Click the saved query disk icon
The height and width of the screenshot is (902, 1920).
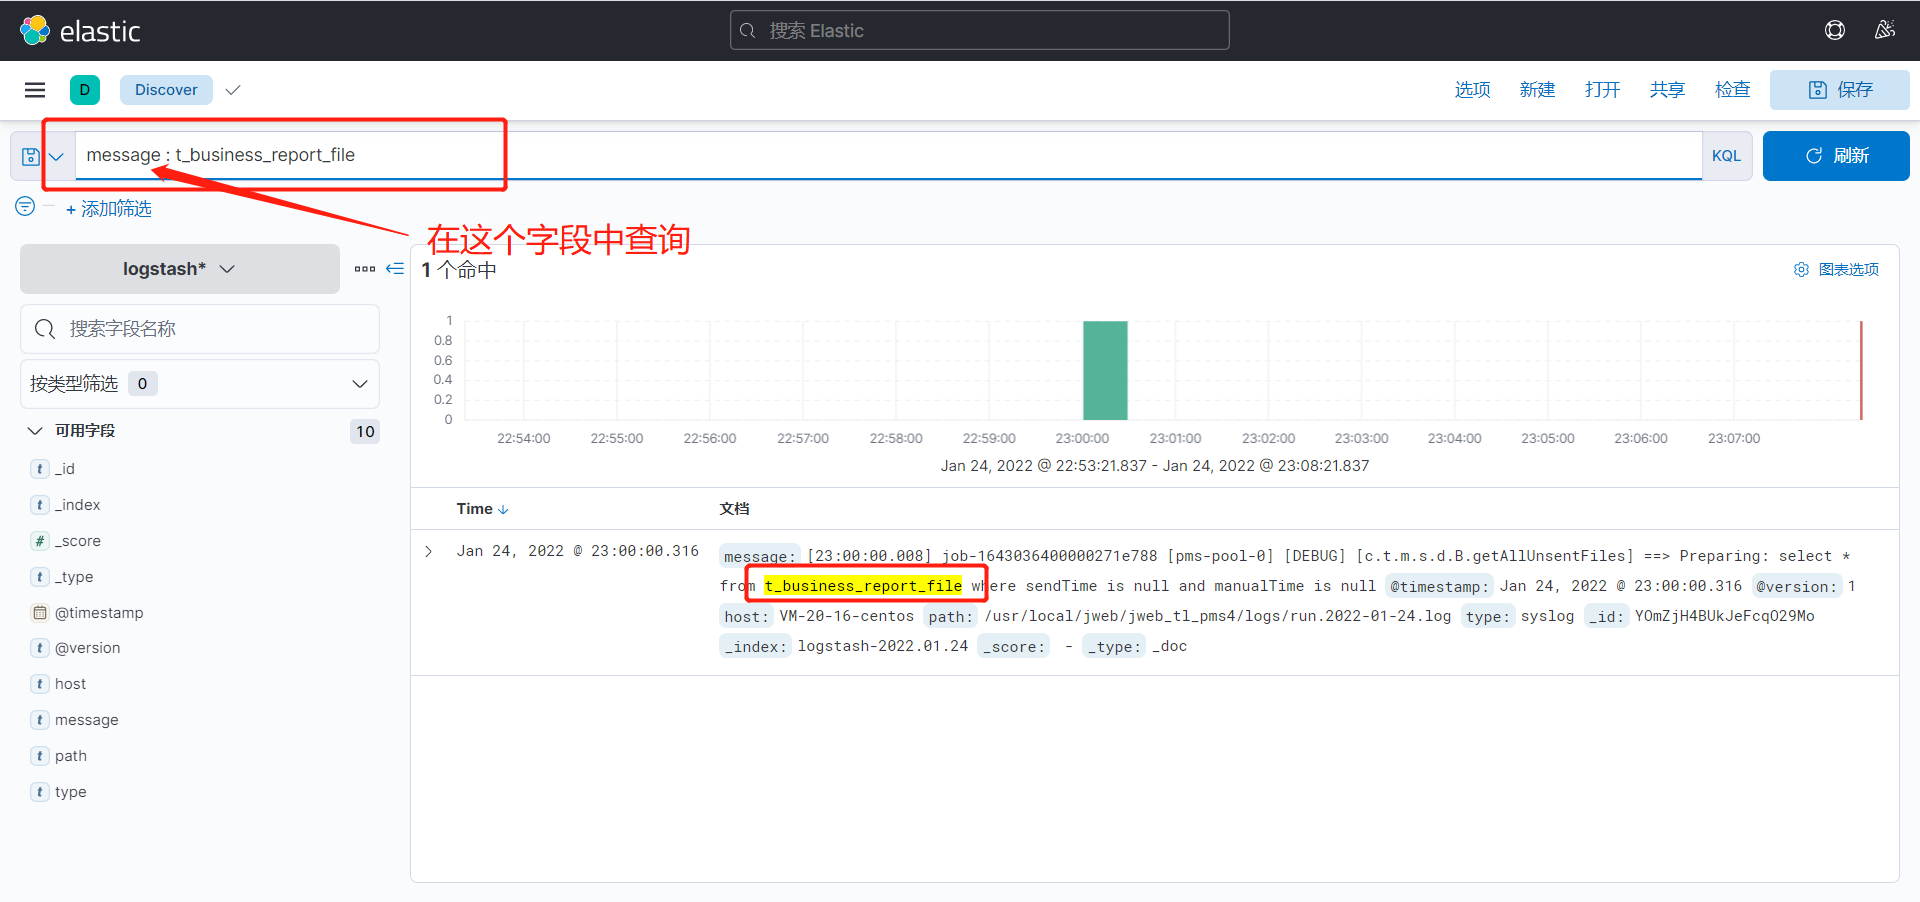coord(32,157)
